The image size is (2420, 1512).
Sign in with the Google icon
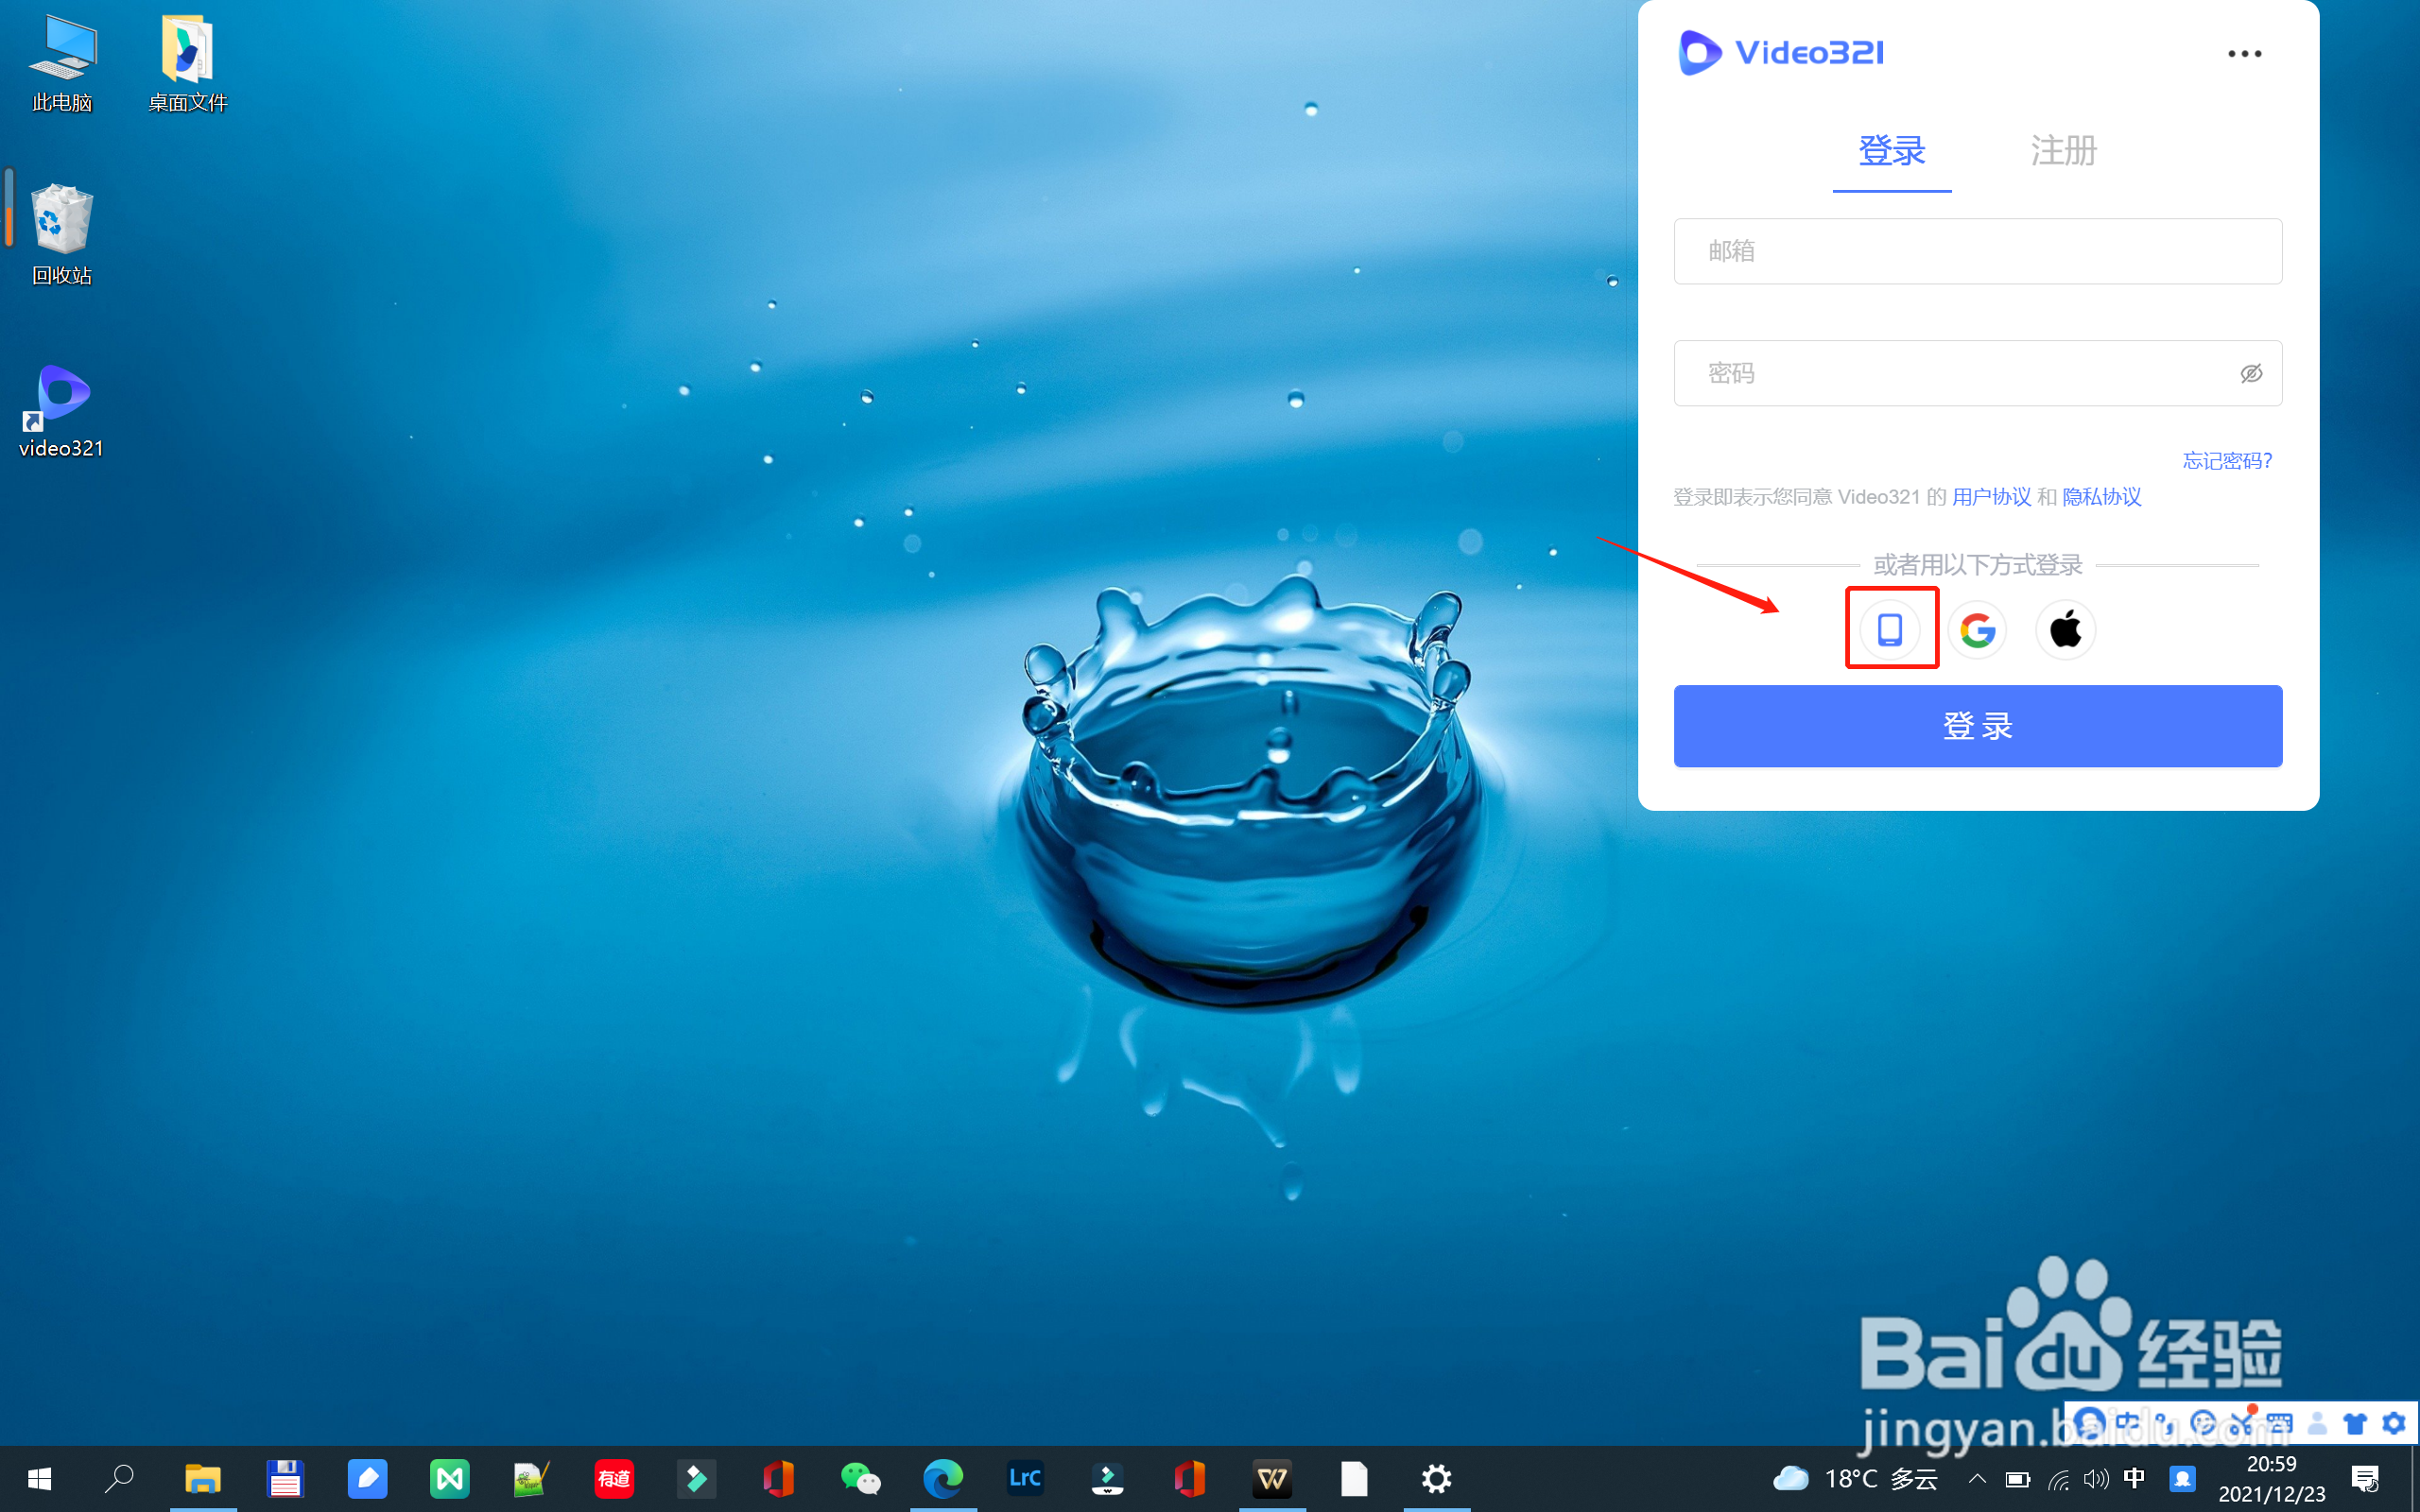pos(1977,630)
